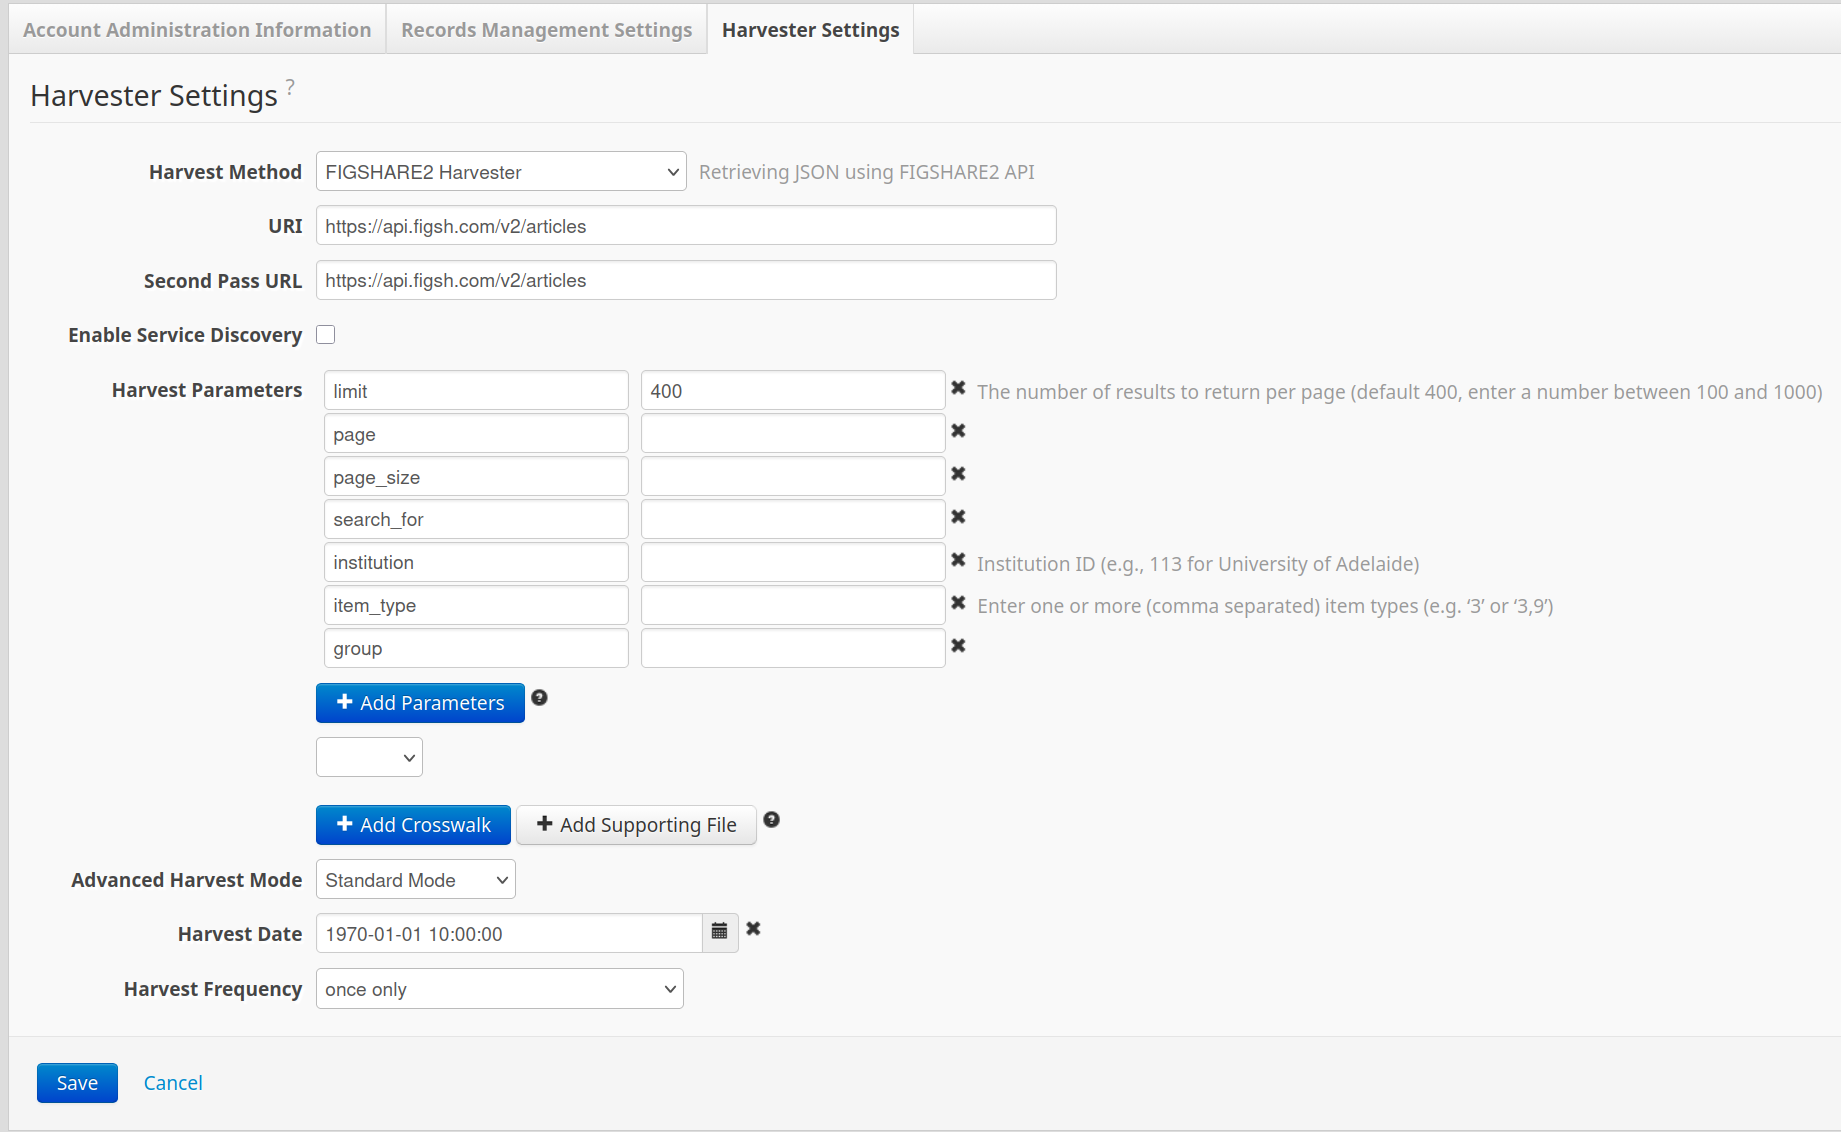Click the Second Pass URL label

223,281
